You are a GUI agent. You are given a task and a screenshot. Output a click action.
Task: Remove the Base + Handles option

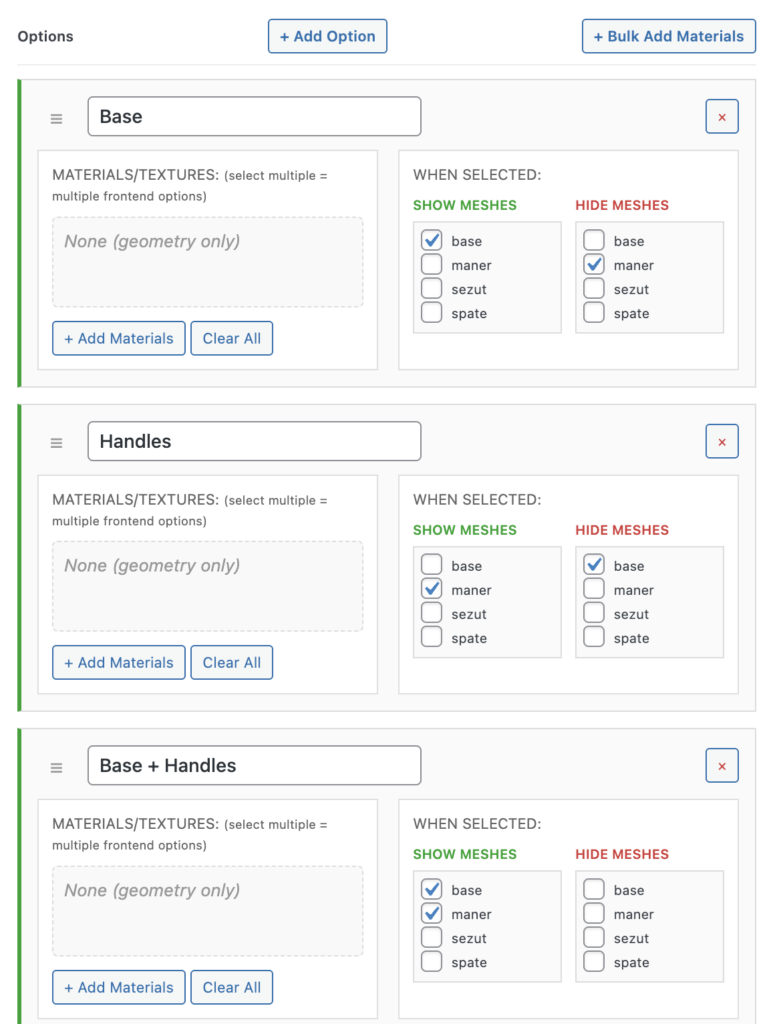722,766
